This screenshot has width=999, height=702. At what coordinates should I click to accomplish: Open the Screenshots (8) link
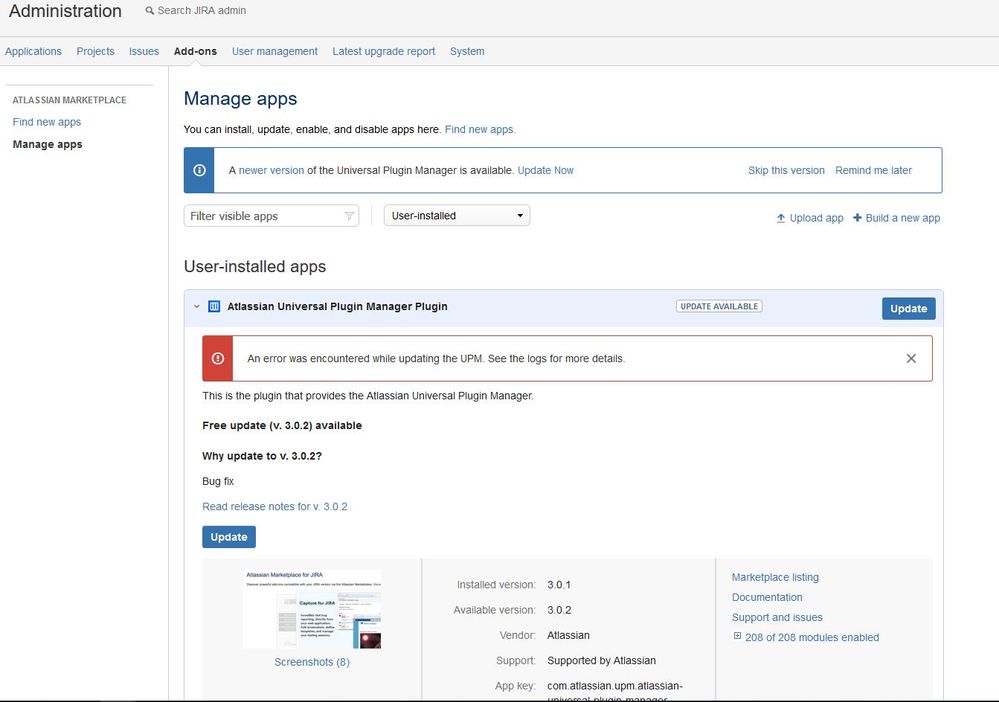pos(312,662)
